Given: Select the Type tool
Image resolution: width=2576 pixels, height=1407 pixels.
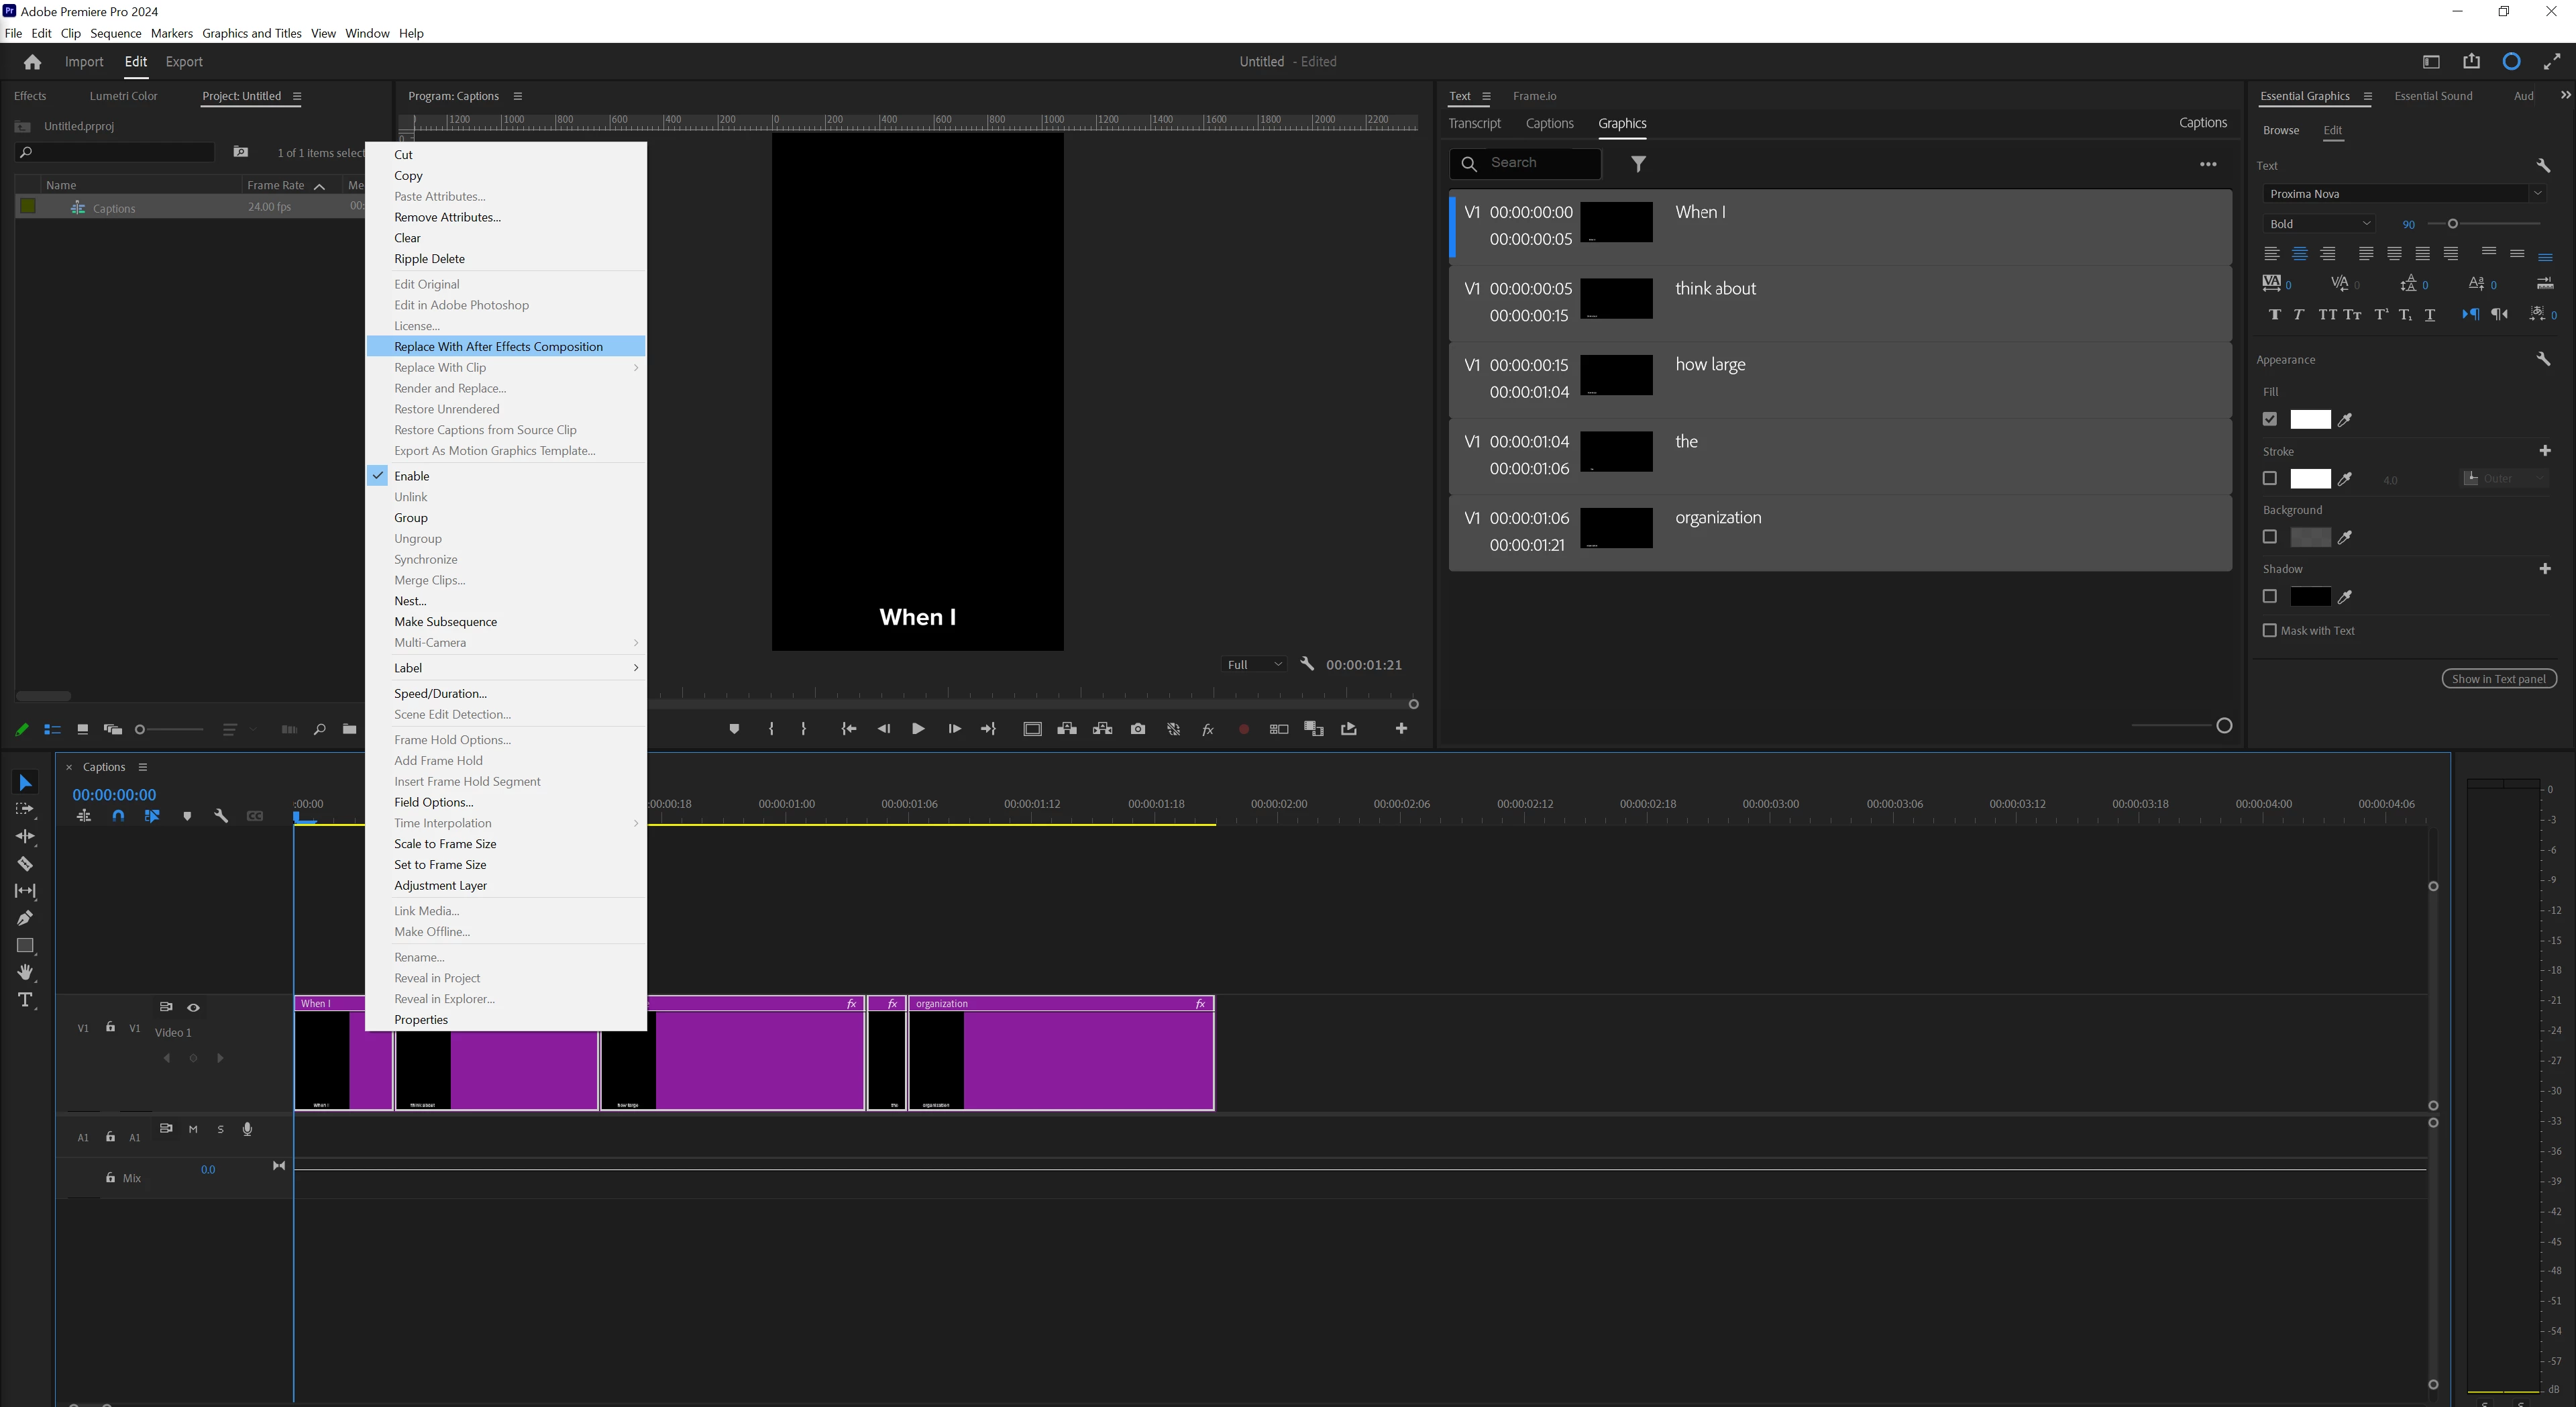Looking at the screenshot, I should (x=25, y=1000).
